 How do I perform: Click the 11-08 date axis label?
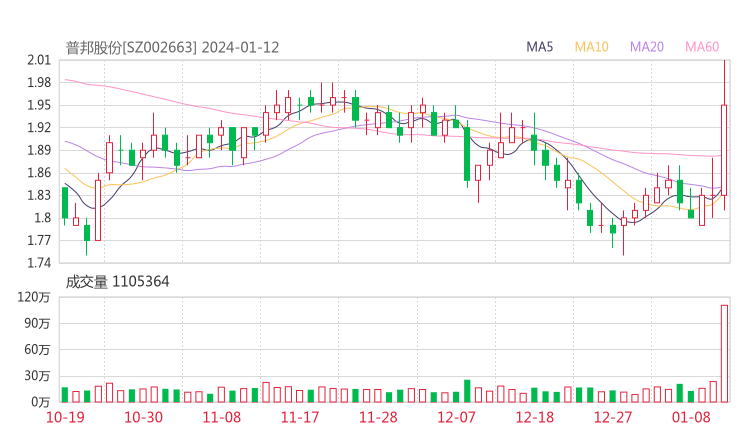(x=221, y=417)
